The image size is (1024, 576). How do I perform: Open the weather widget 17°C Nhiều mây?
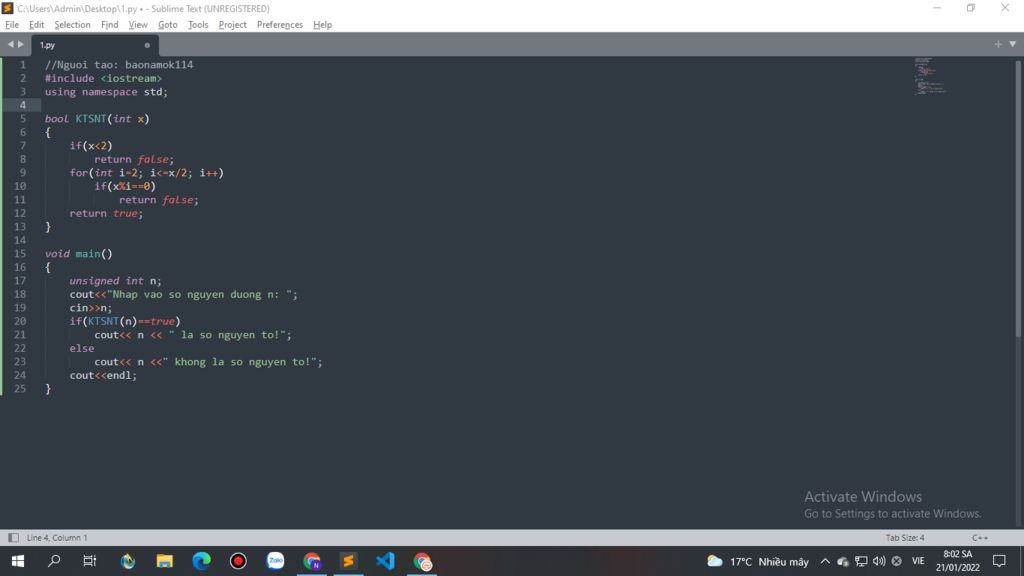coord(758,561)
